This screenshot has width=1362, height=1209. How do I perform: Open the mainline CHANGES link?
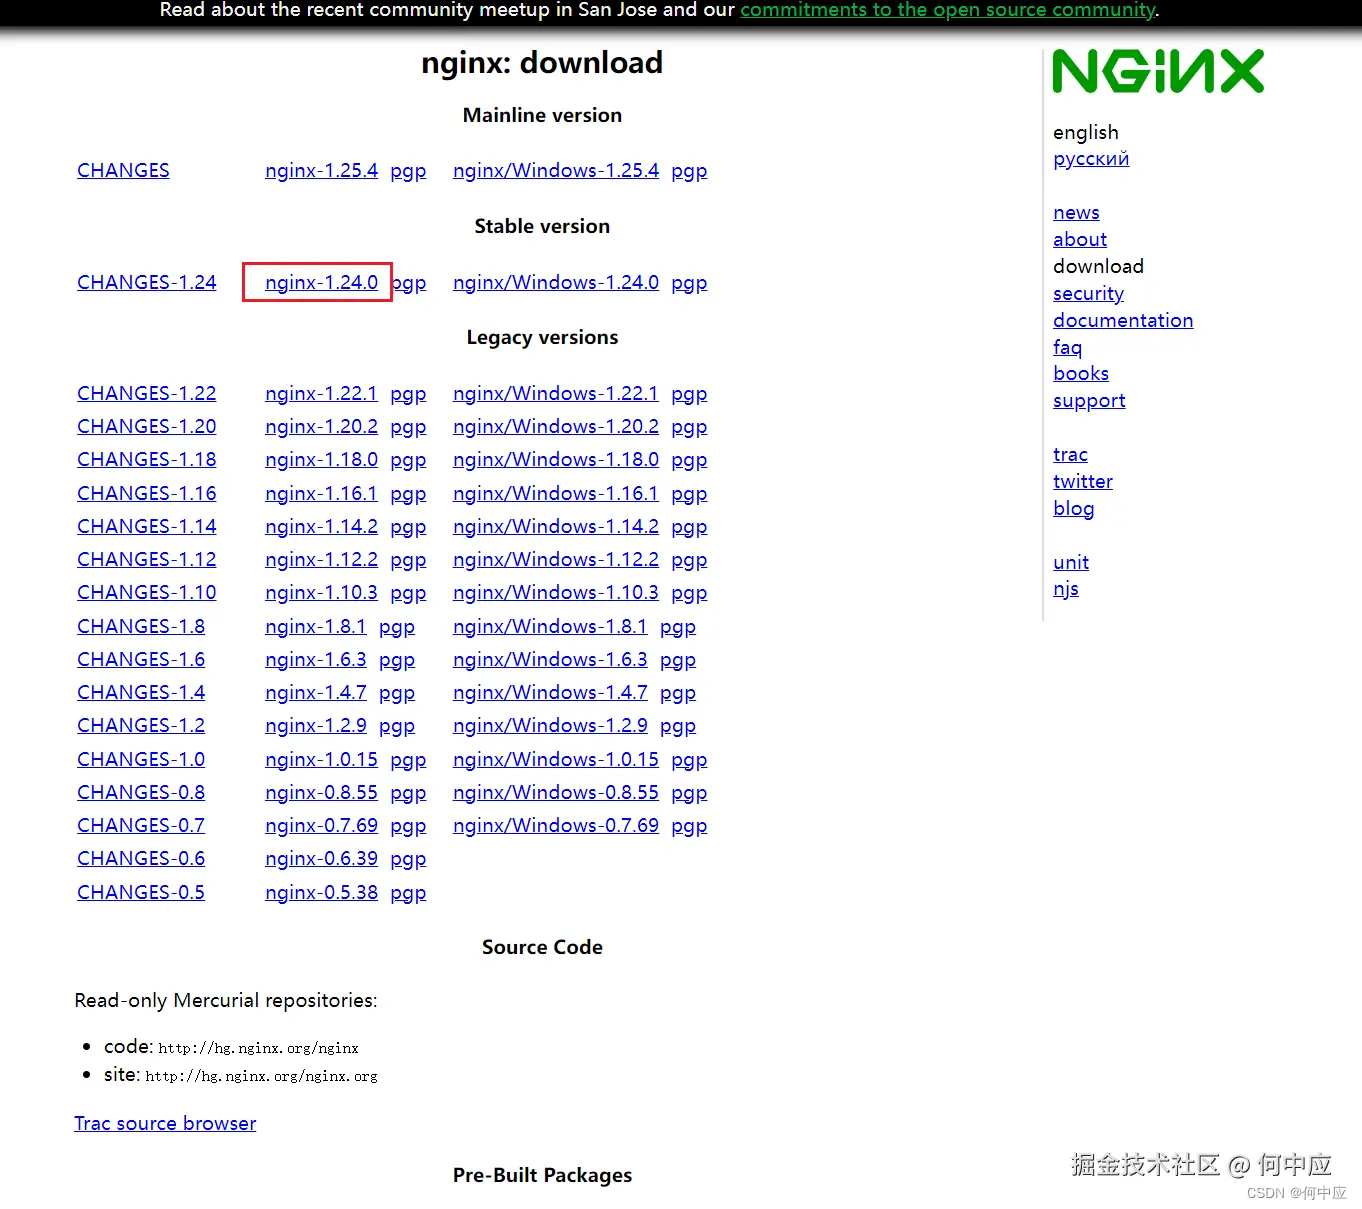[123, 171]
